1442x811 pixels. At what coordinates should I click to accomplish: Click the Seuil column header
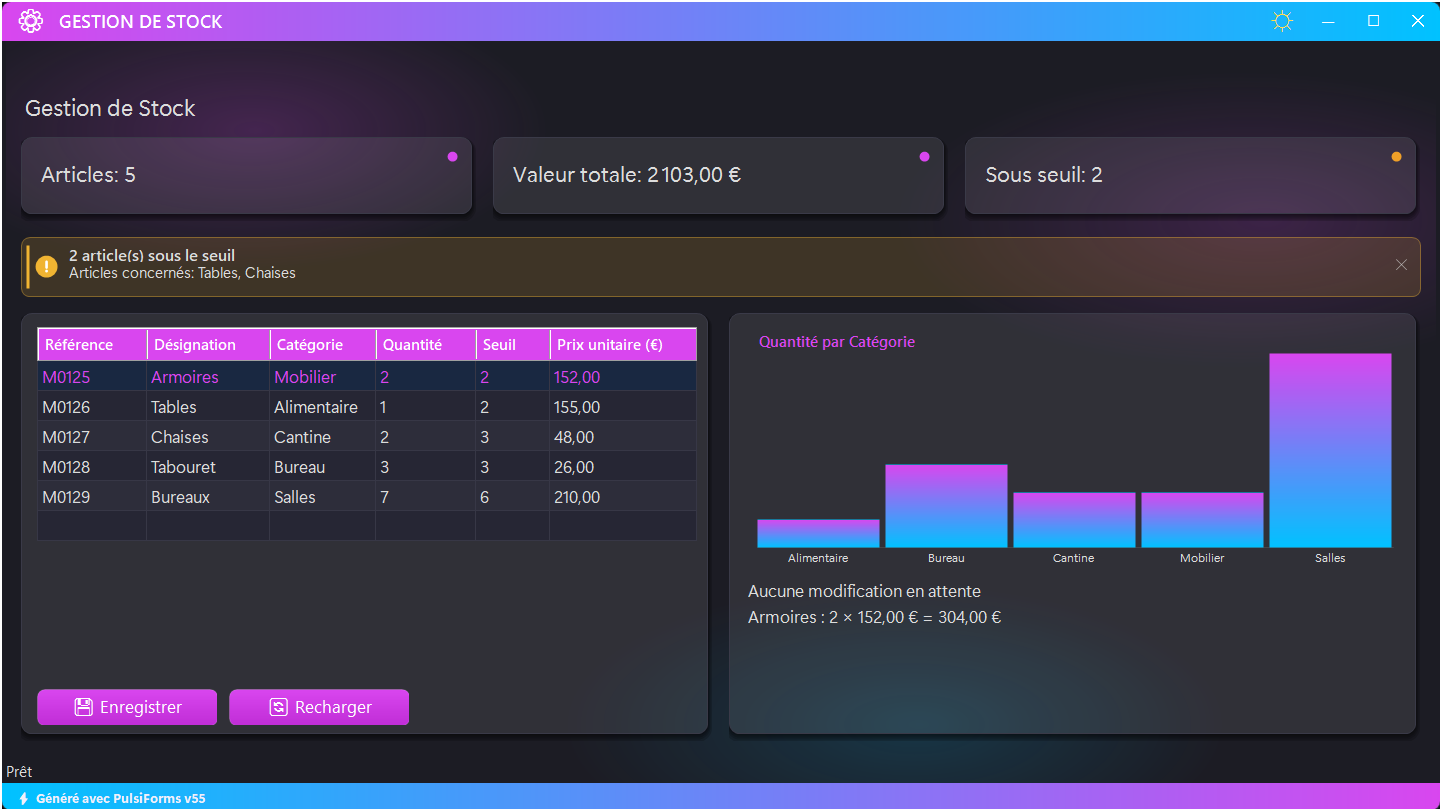click(513, 344)
